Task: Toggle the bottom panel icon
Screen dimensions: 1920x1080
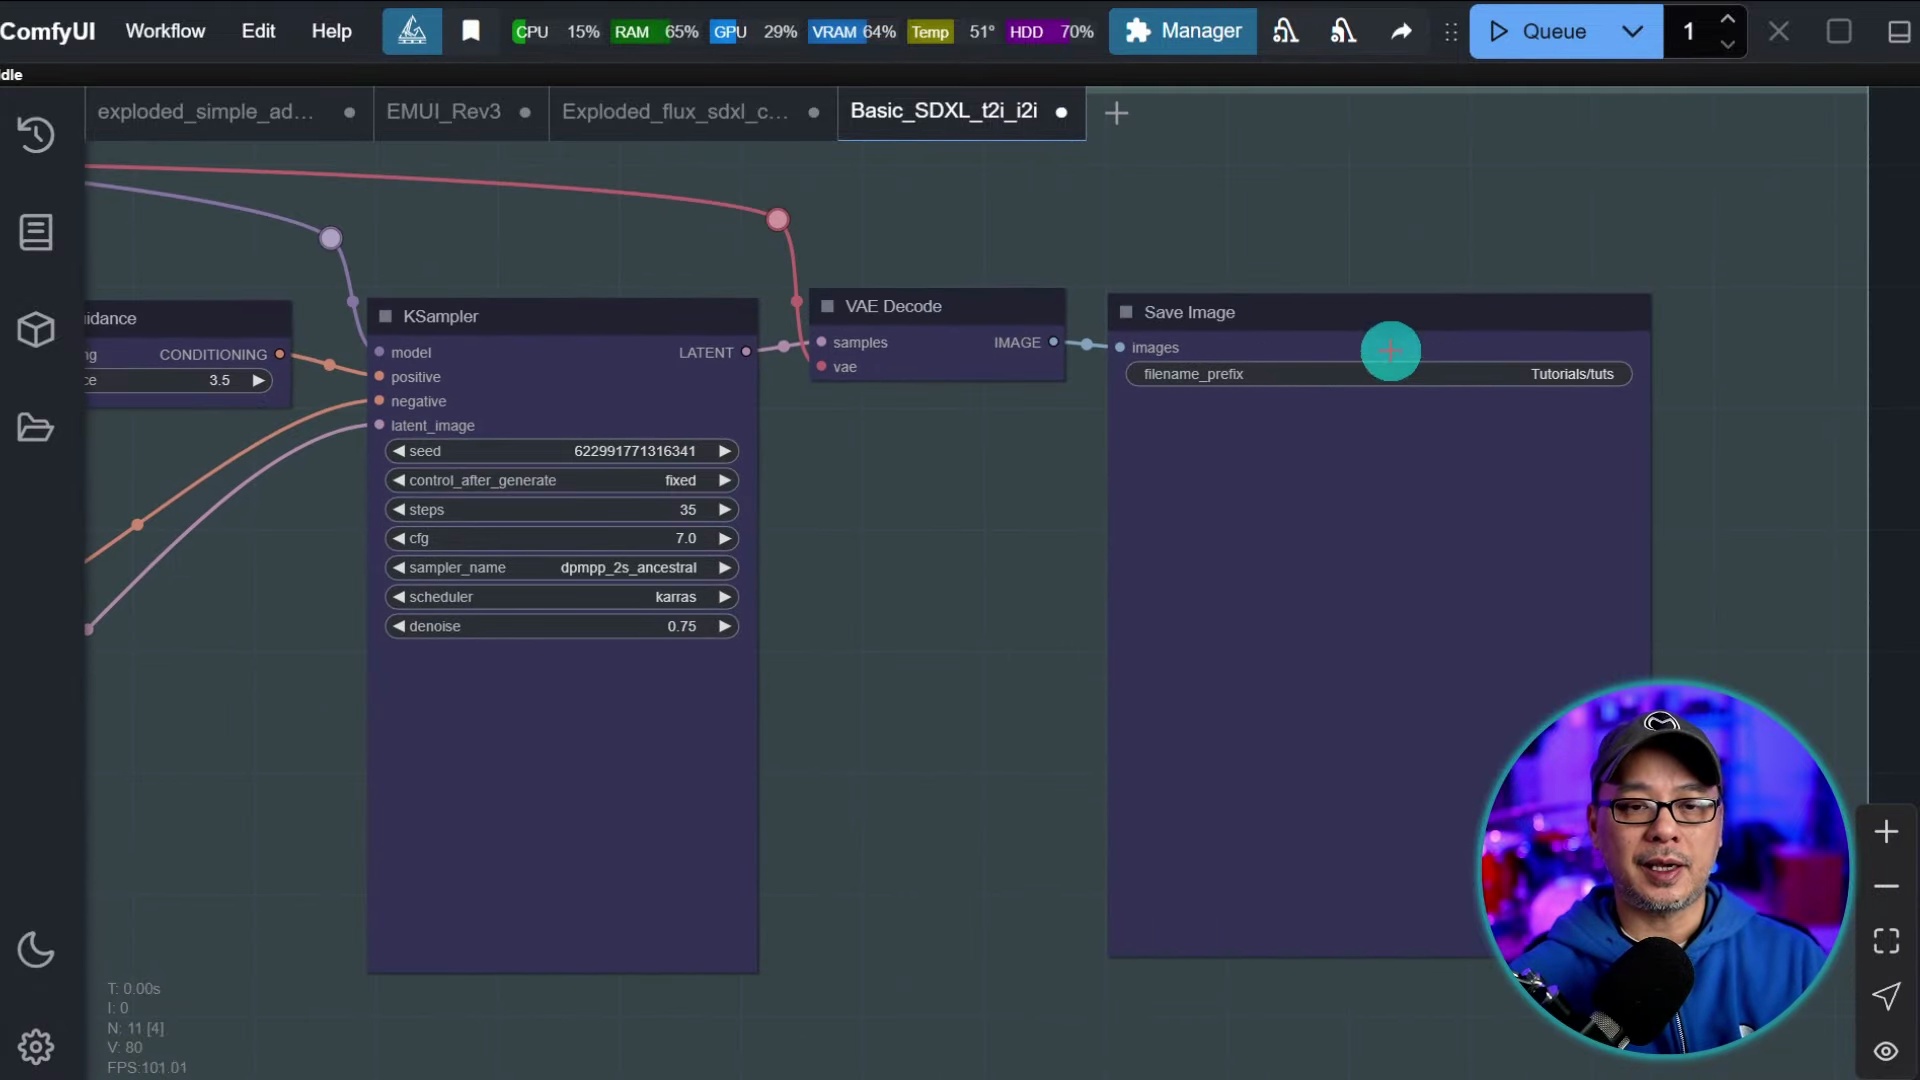Action: 1899,32
